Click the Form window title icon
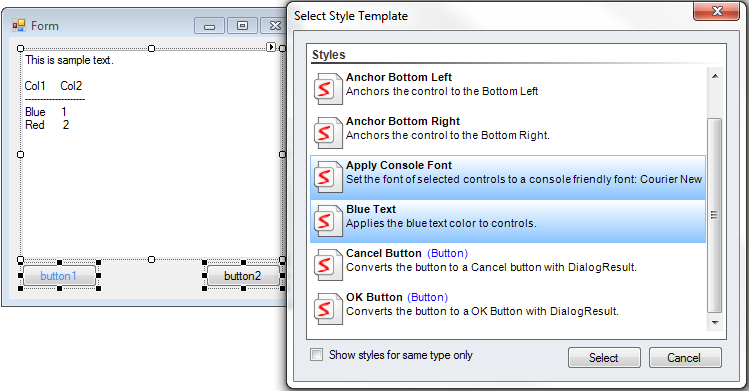The width and height of the screenshot is (749, 391). click(19, 25)
